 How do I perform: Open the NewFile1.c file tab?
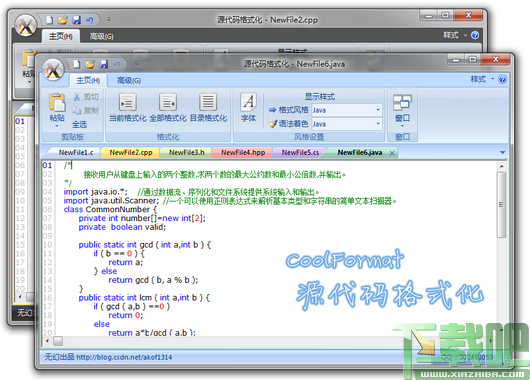point(76,152)
